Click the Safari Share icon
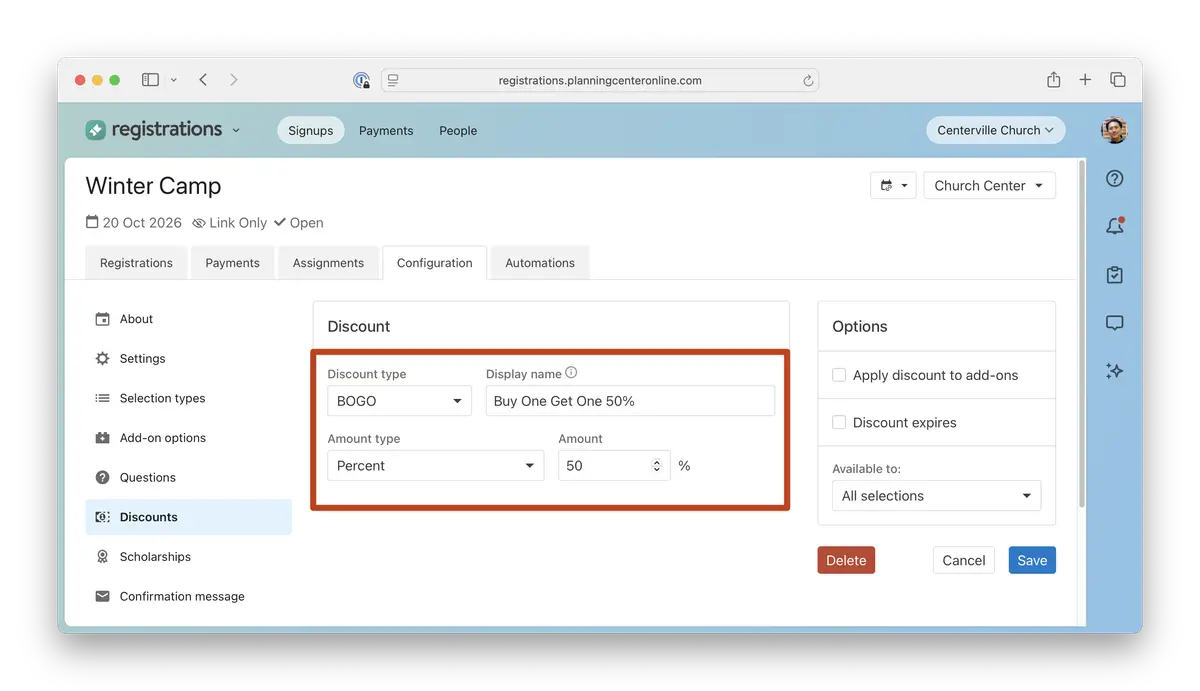The width and height of the screenshot is (1200, 691). click(1054, 80)
